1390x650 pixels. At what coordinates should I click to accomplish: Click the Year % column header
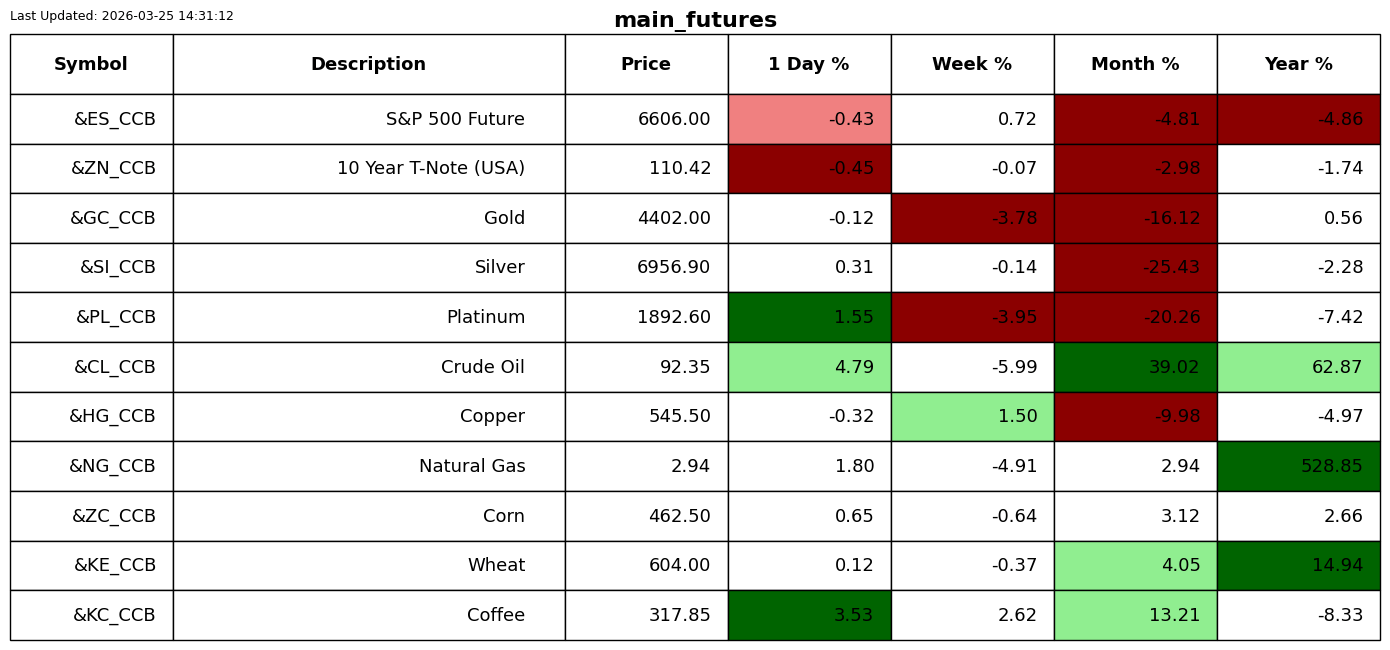click(1298, 65)
